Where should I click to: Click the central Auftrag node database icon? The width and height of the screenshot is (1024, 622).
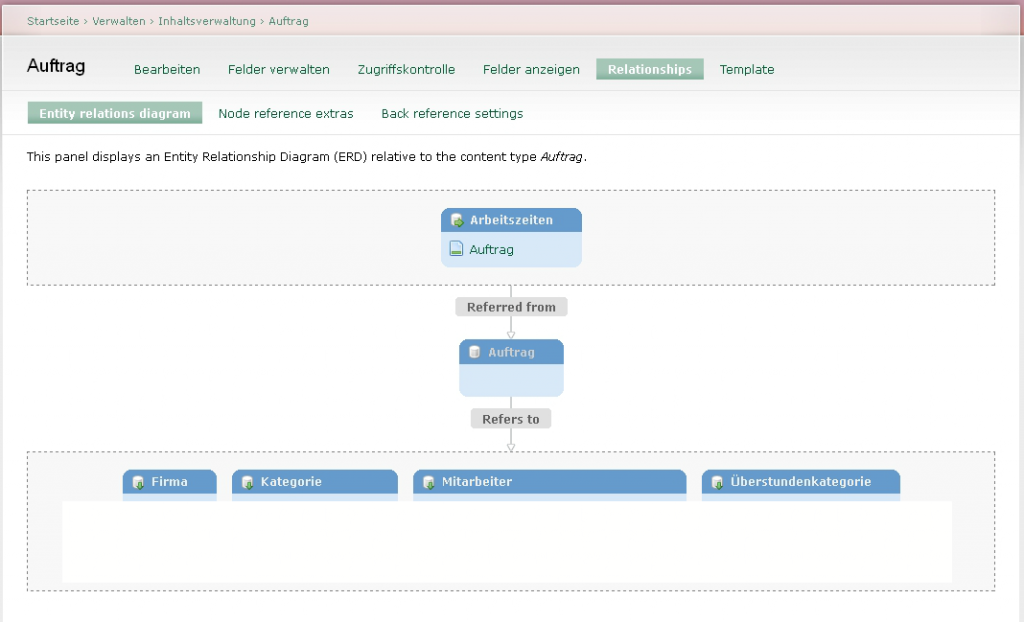tap(475, 352)
